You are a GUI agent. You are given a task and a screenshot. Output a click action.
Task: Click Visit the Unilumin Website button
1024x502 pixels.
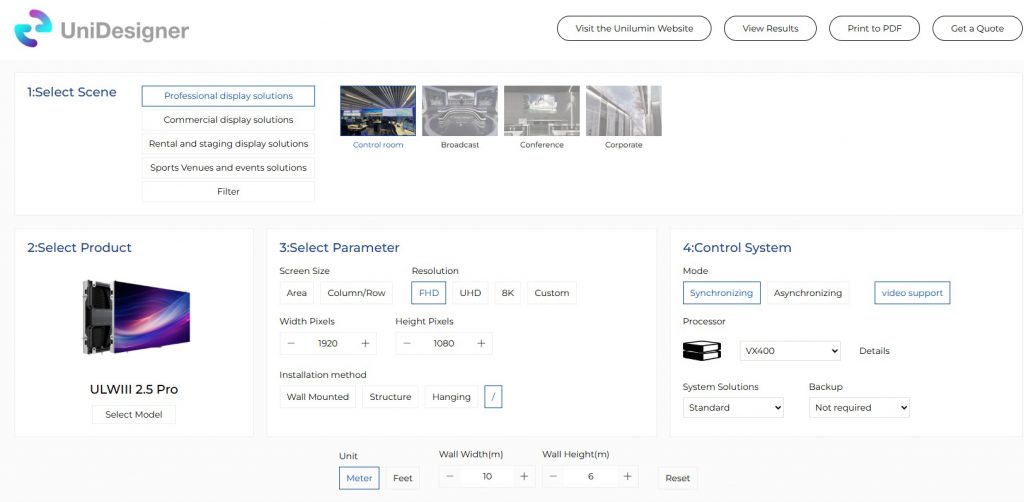pos(634,28)
